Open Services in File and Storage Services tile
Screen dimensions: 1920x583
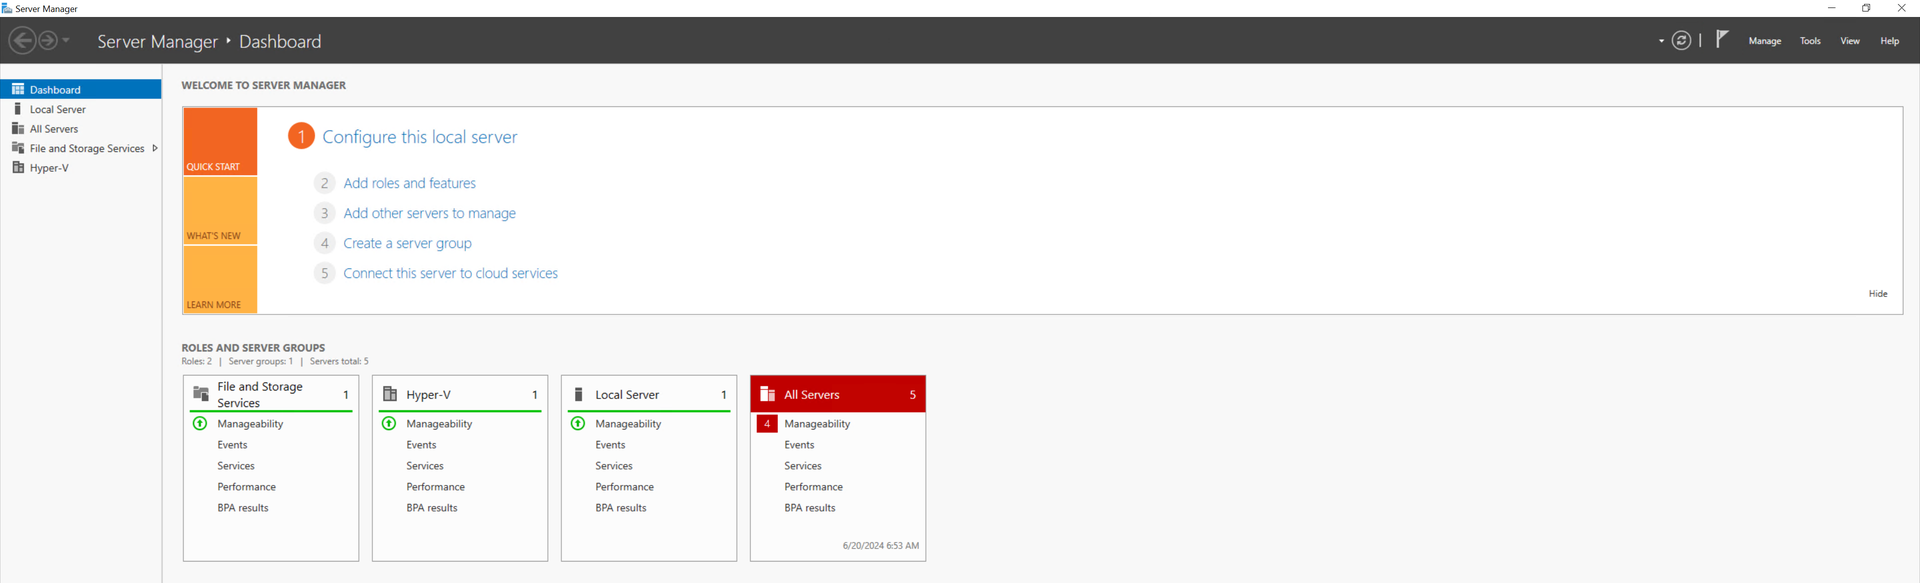(236, 466)
